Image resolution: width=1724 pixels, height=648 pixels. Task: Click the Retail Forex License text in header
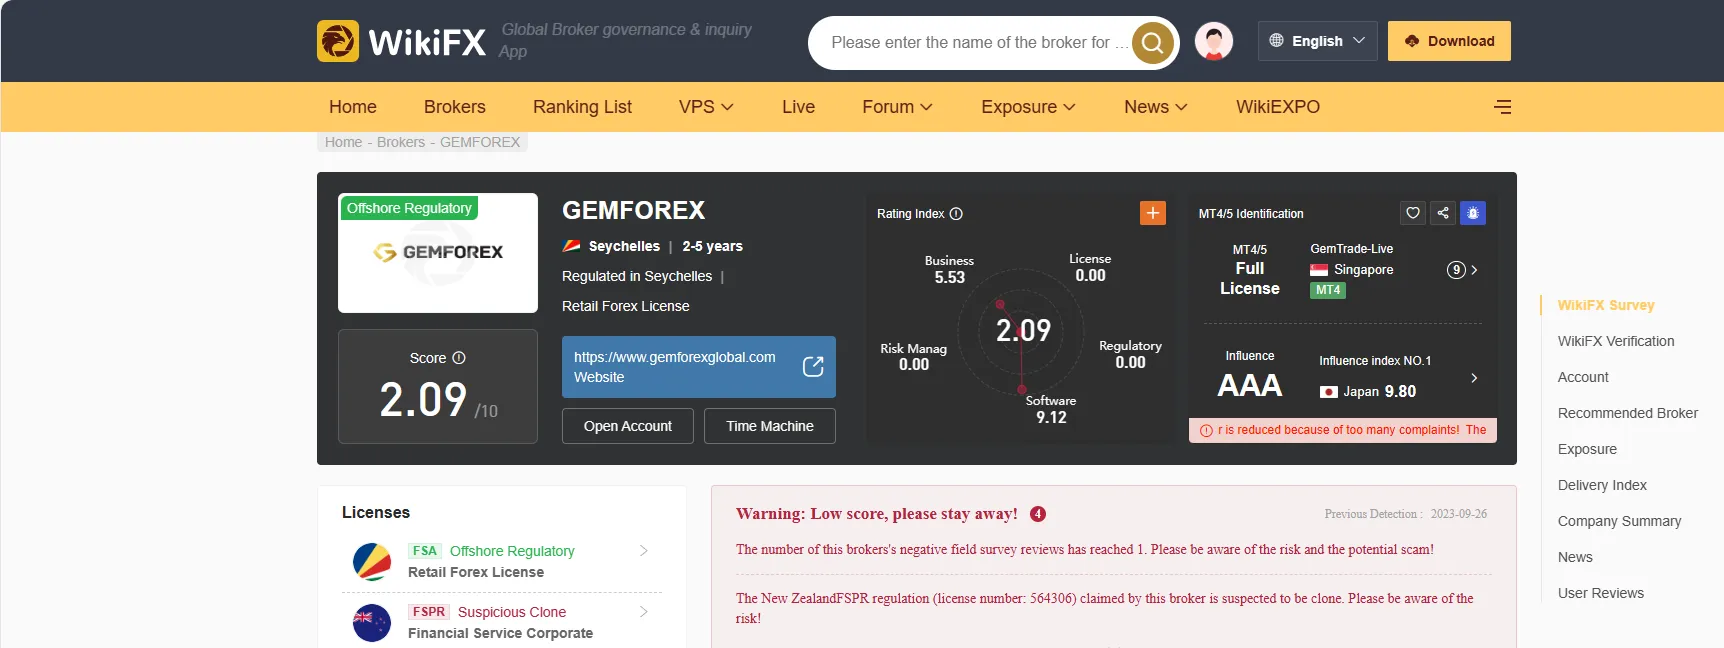point(625,306)
